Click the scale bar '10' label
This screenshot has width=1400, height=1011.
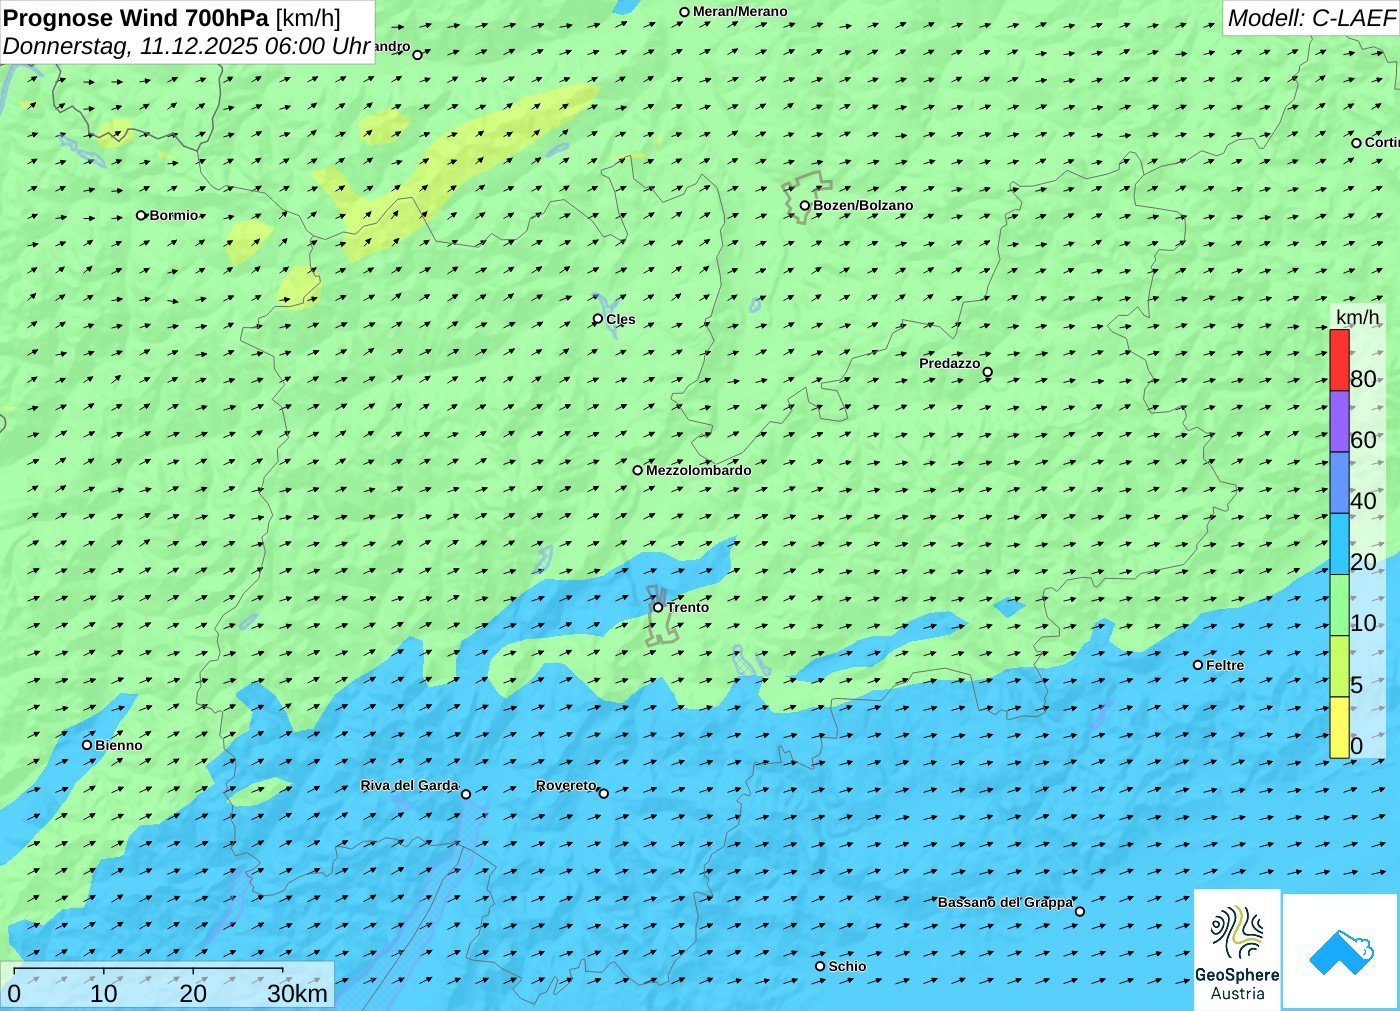coord(104,993)
